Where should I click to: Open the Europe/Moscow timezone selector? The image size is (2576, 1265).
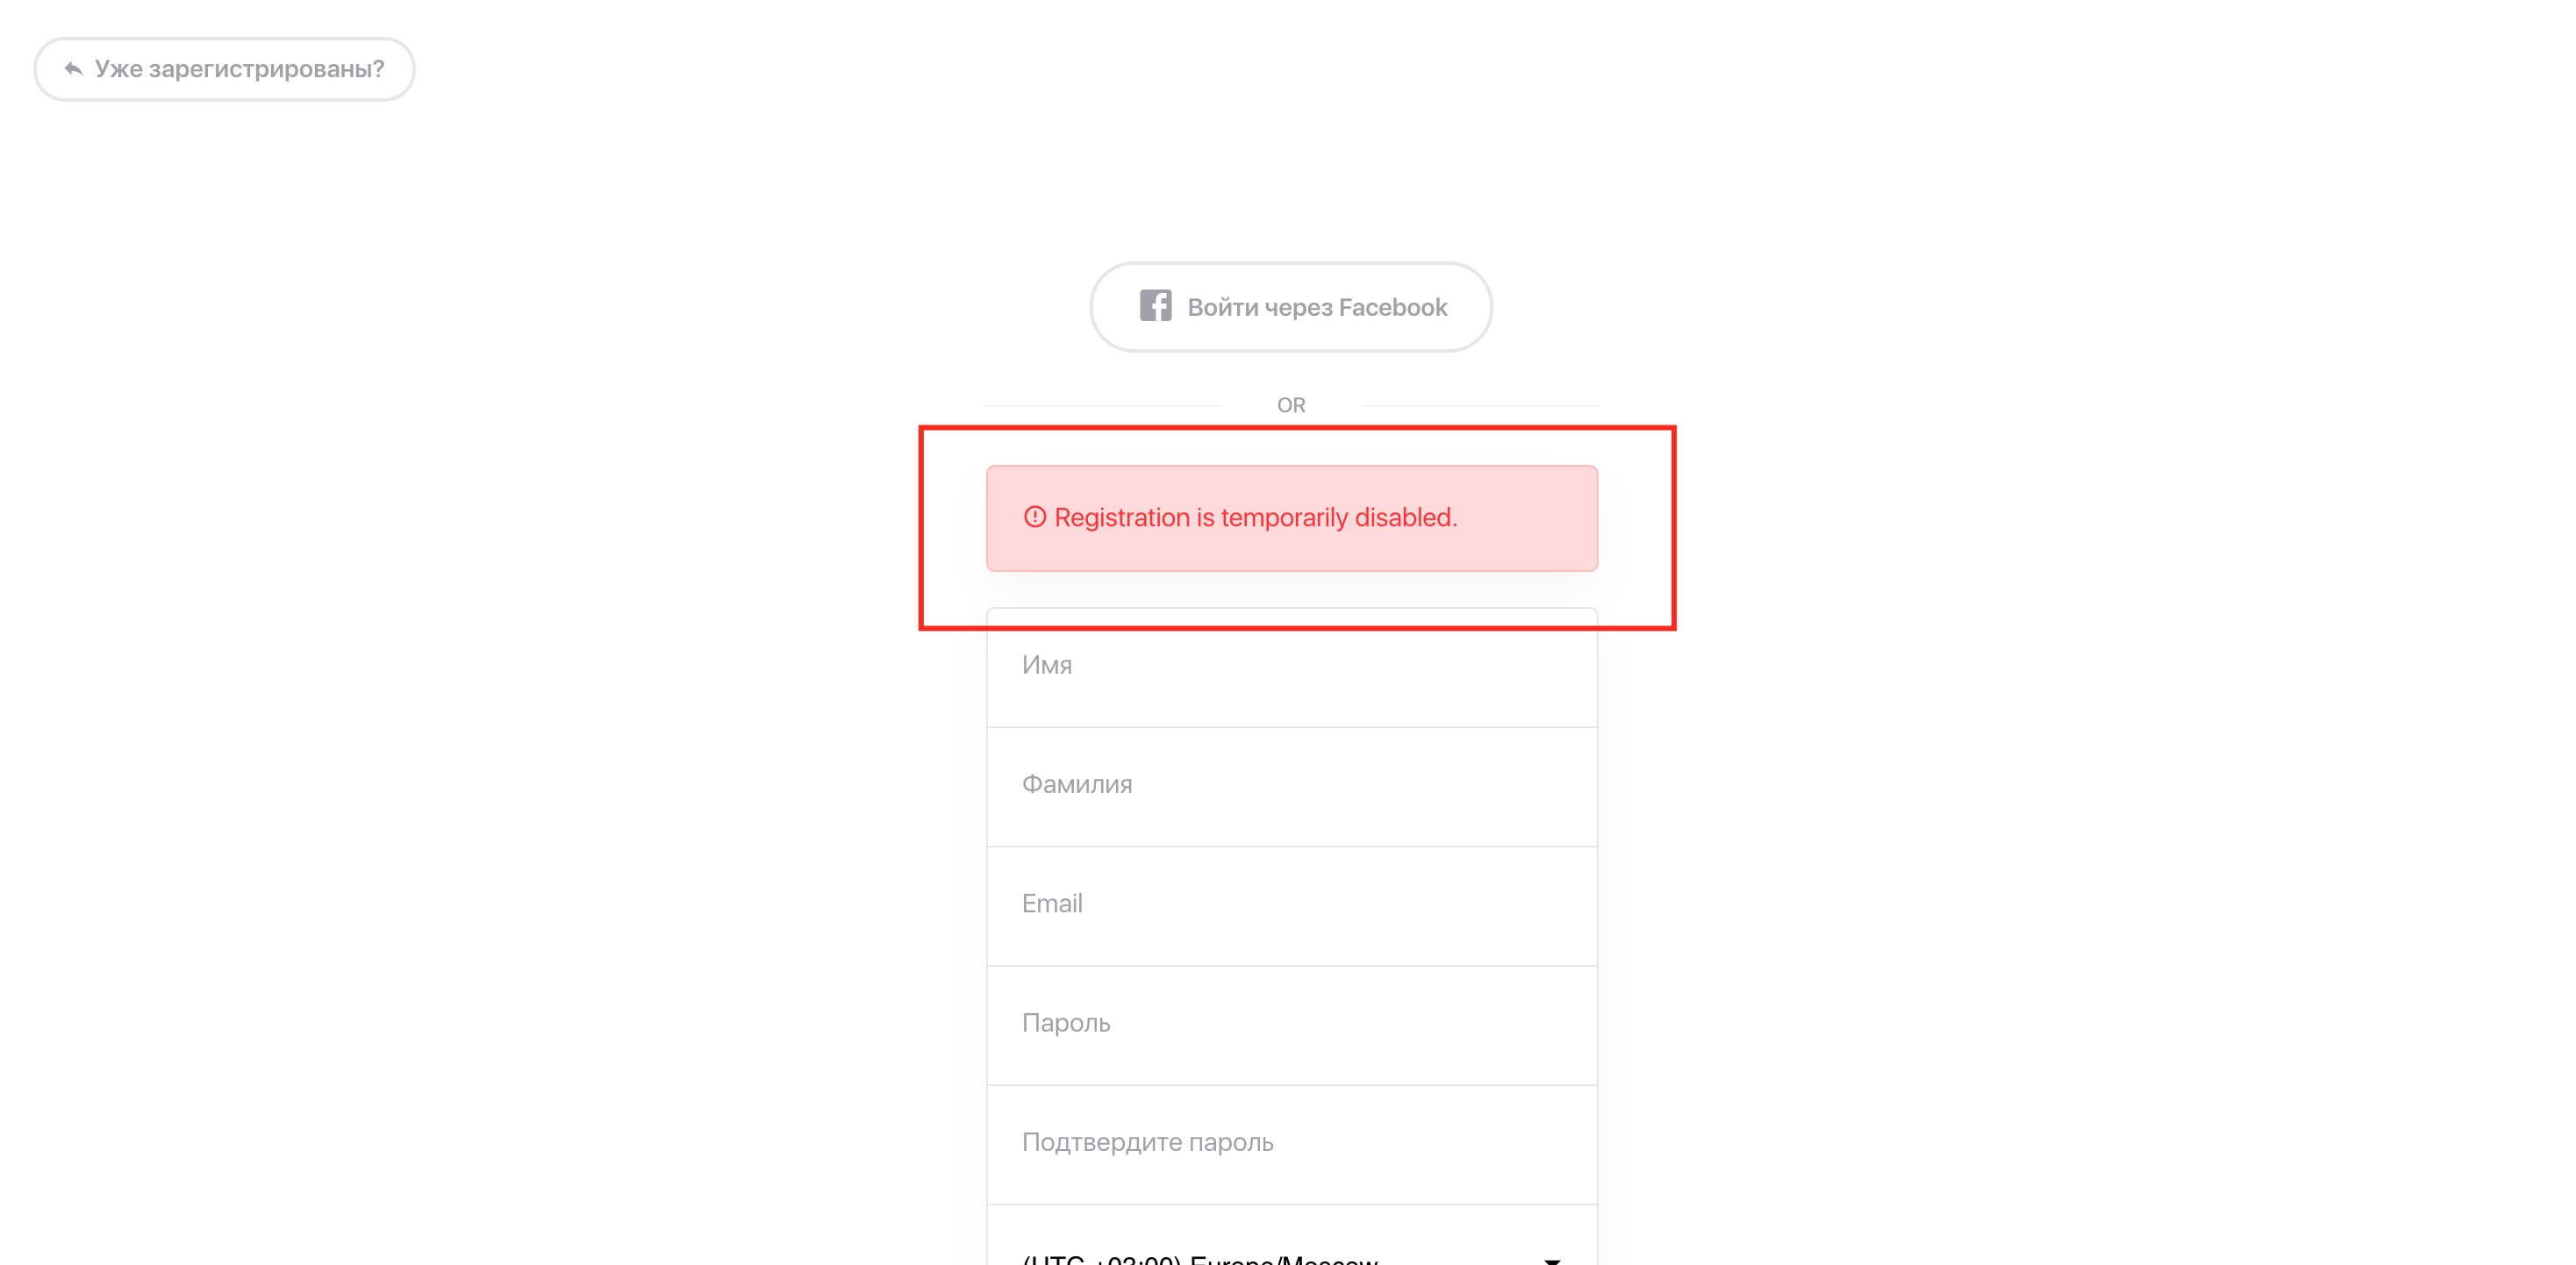tap(1290, 1250)
